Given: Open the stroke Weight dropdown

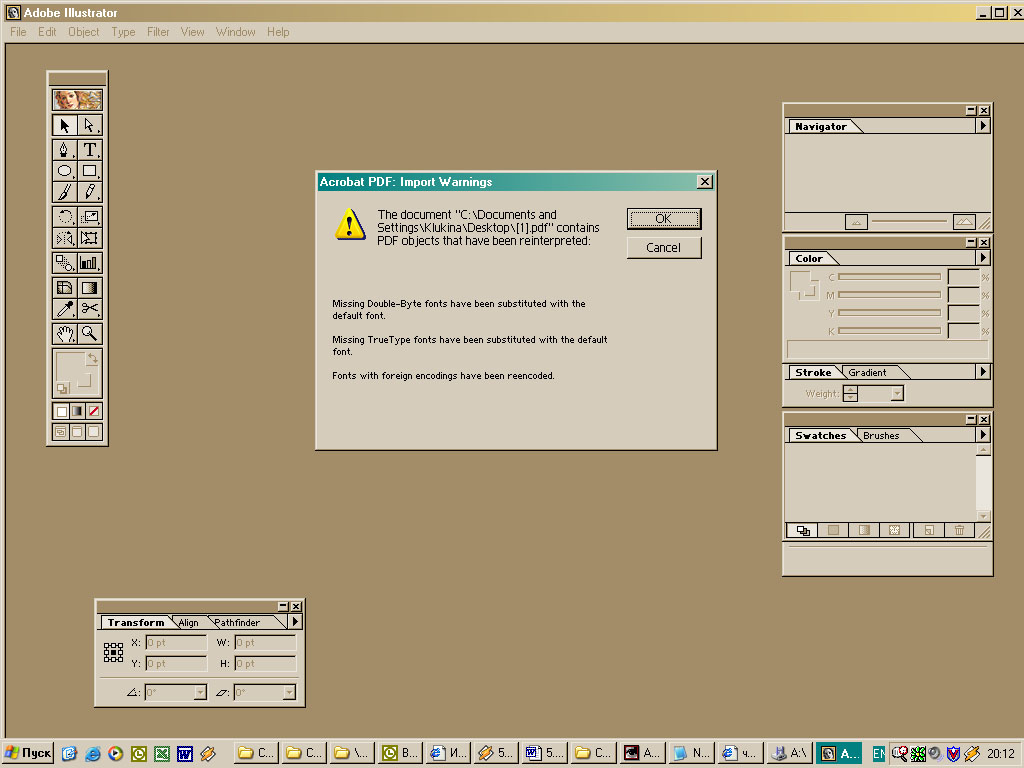Looking at the screenshot, I should [x=897, y=393].
